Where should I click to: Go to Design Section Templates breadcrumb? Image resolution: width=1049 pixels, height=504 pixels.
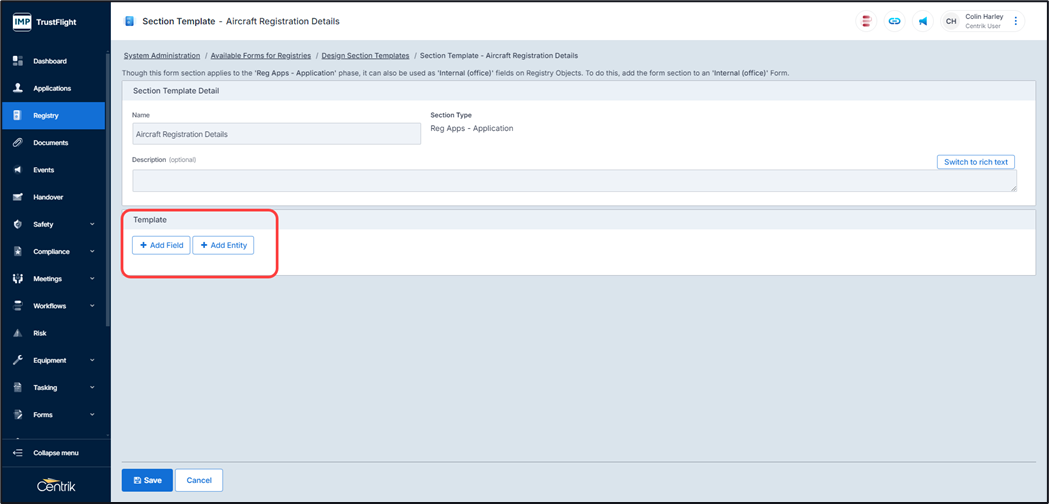coord(365,56)
